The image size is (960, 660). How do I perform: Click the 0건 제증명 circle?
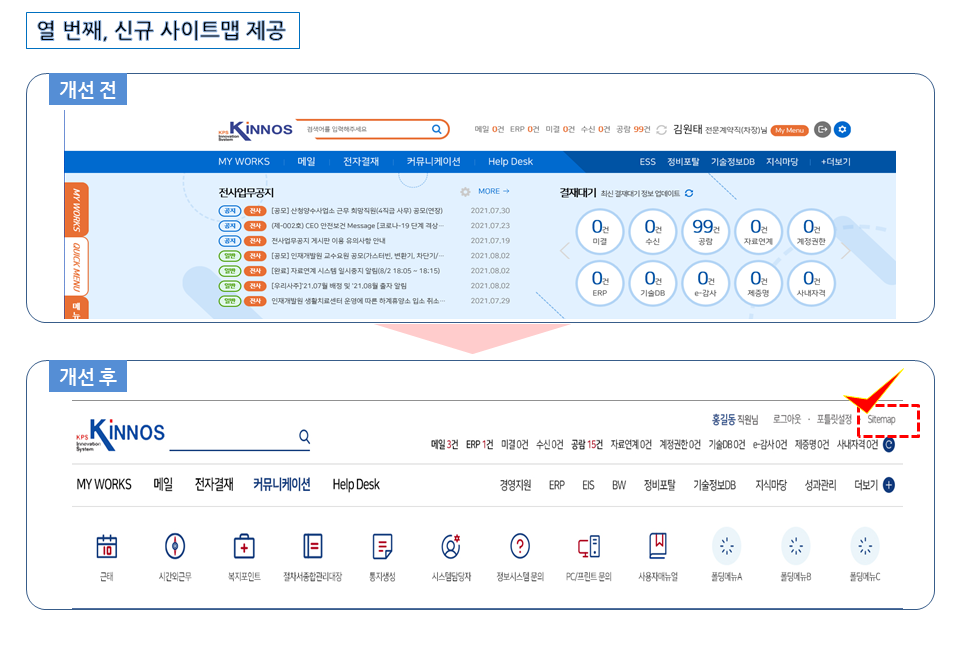(758, 283)
